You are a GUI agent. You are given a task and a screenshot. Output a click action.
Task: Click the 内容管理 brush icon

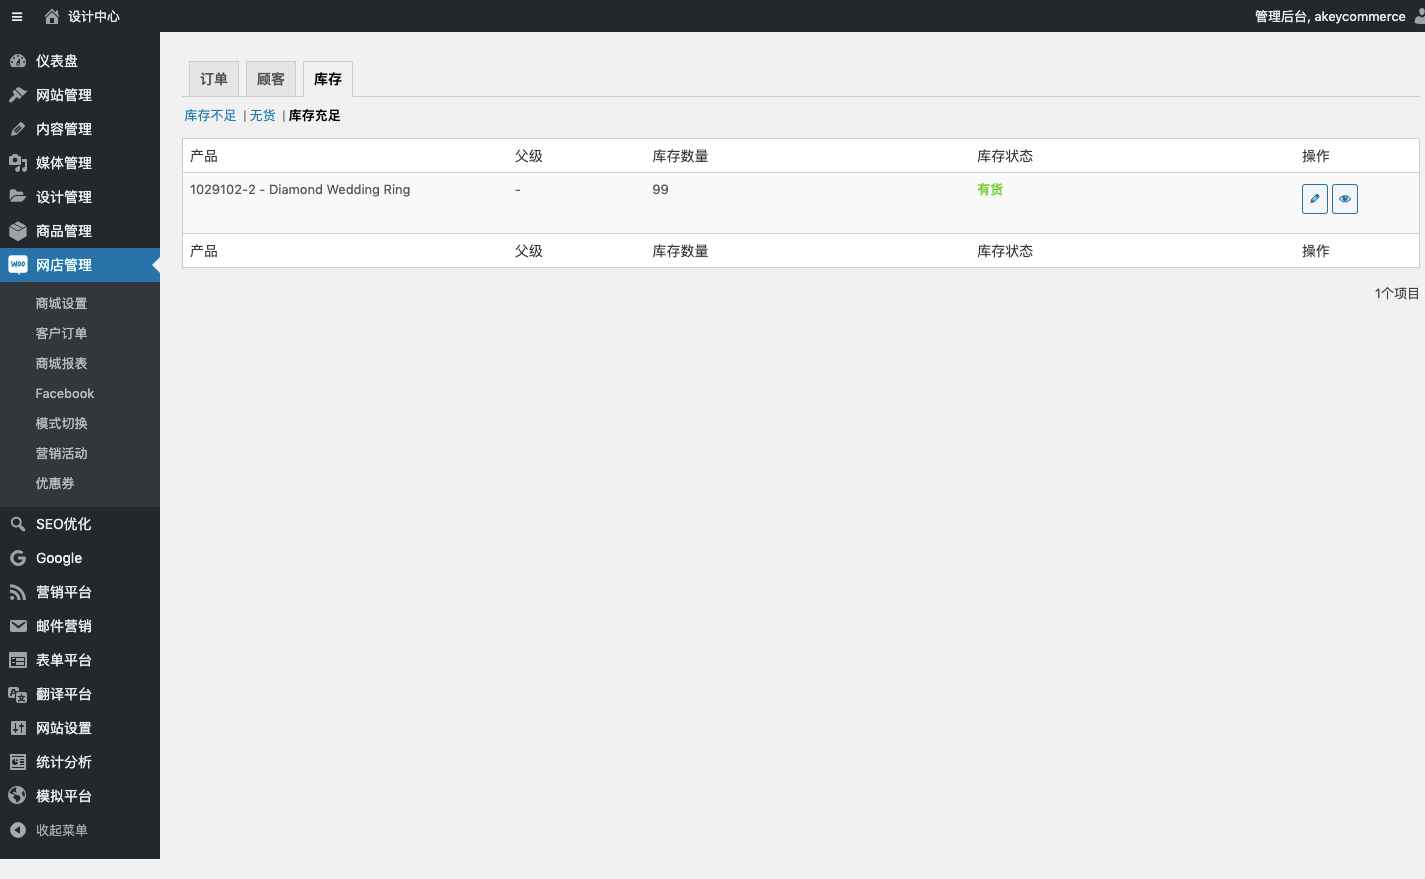pyautogui.click(x=18, y=129)
